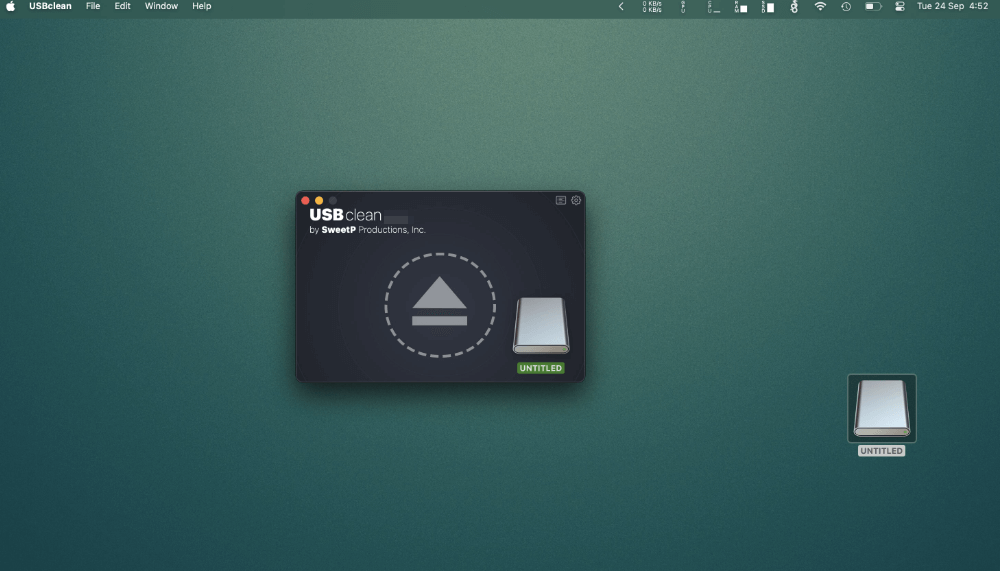Collapse menu bar icons with left chevron

[x=620, y=6]
